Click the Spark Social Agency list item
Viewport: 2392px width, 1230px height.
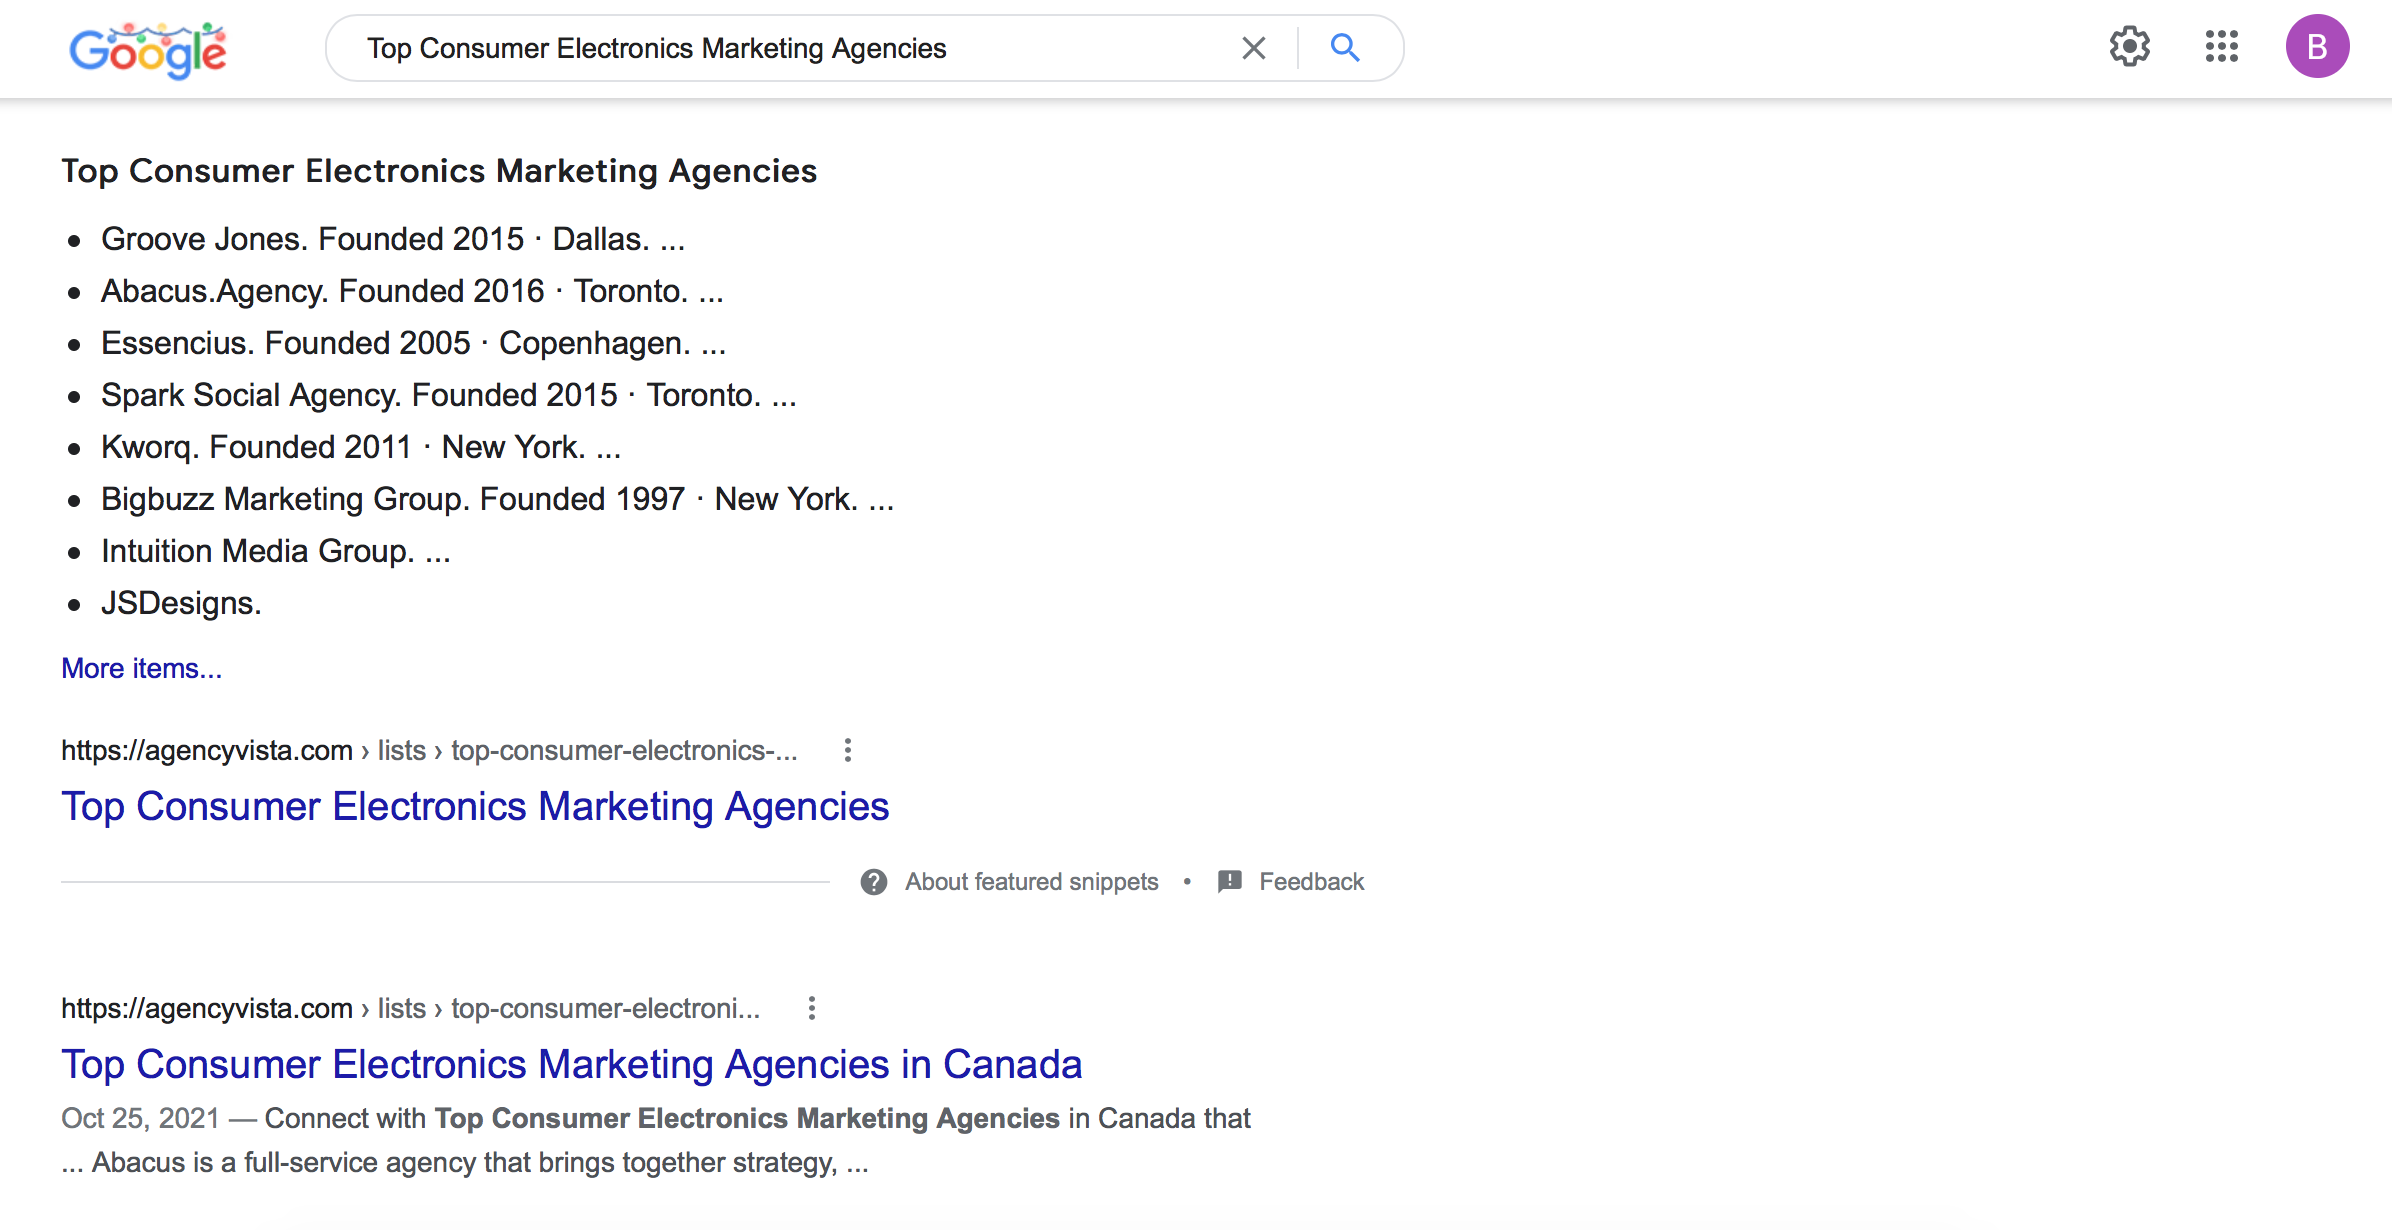point(449,395)
